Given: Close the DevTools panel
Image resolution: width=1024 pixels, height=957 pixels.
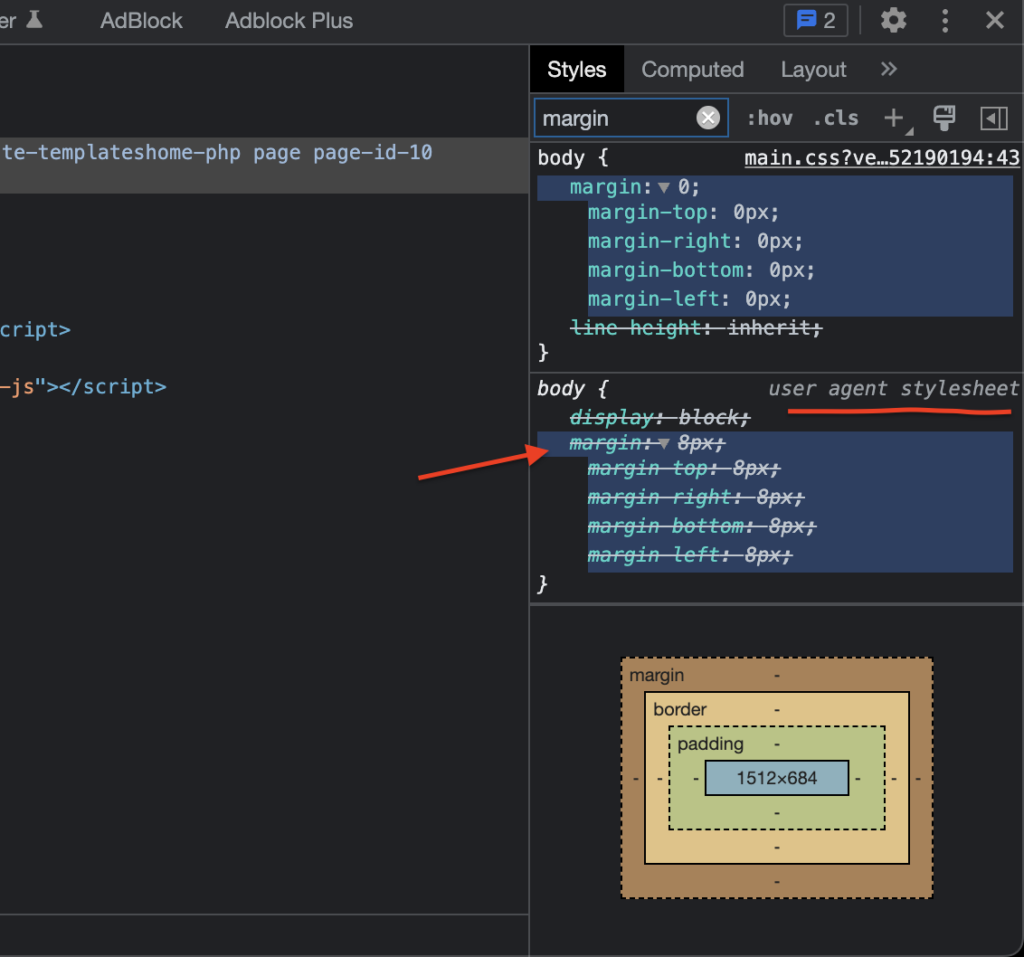Looking at the screenshot, I should 995,20.
